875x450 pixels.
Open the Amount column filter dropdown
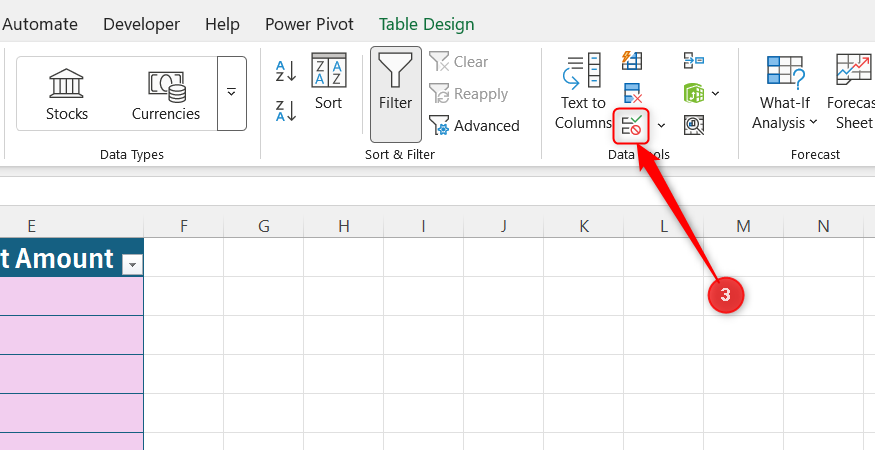click(132, 265)
